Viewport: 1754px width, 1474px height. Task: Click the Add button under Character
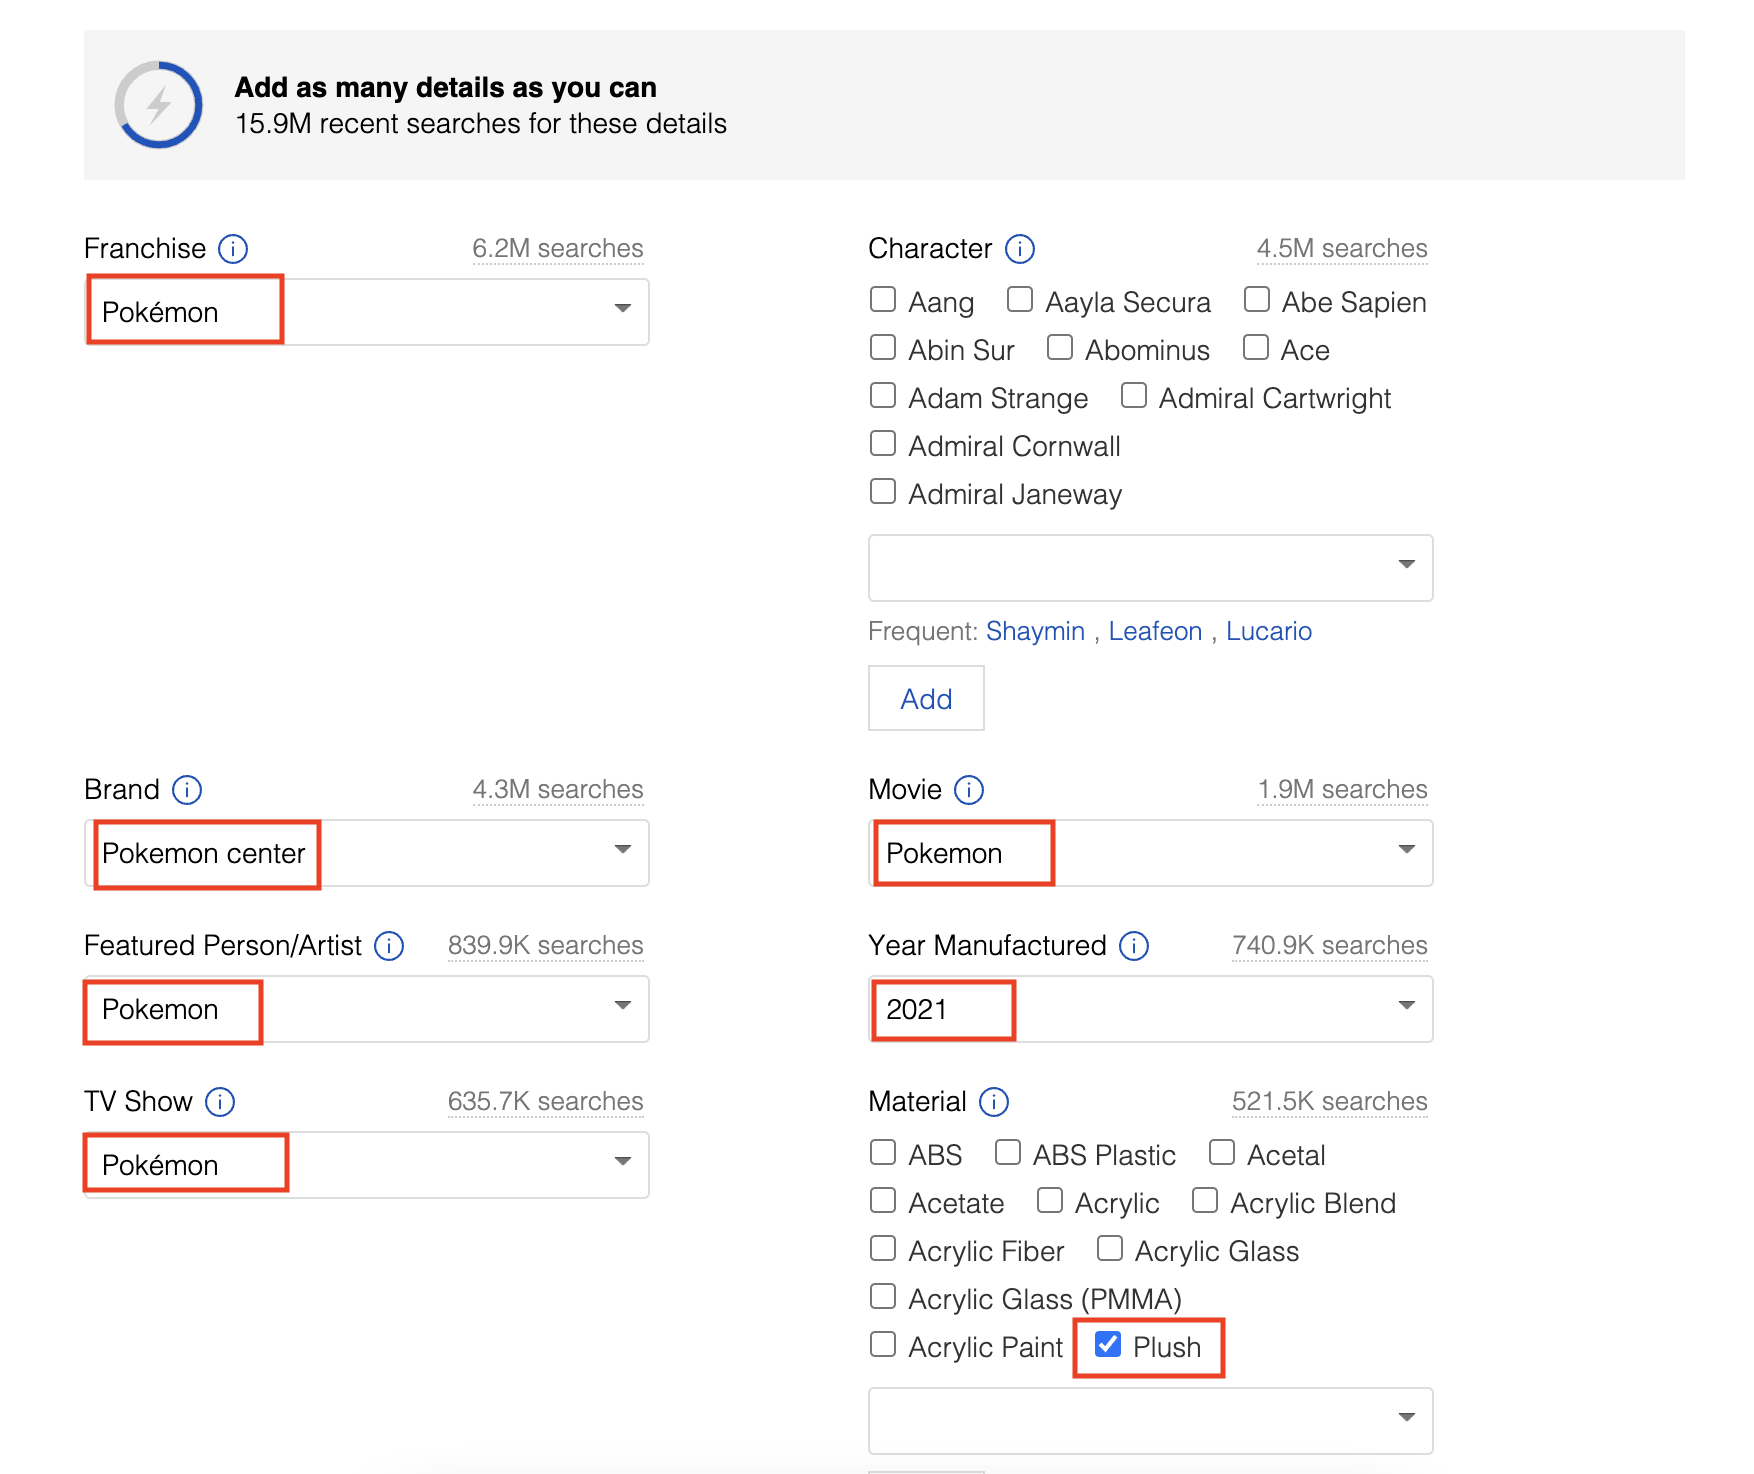point(926,698)
